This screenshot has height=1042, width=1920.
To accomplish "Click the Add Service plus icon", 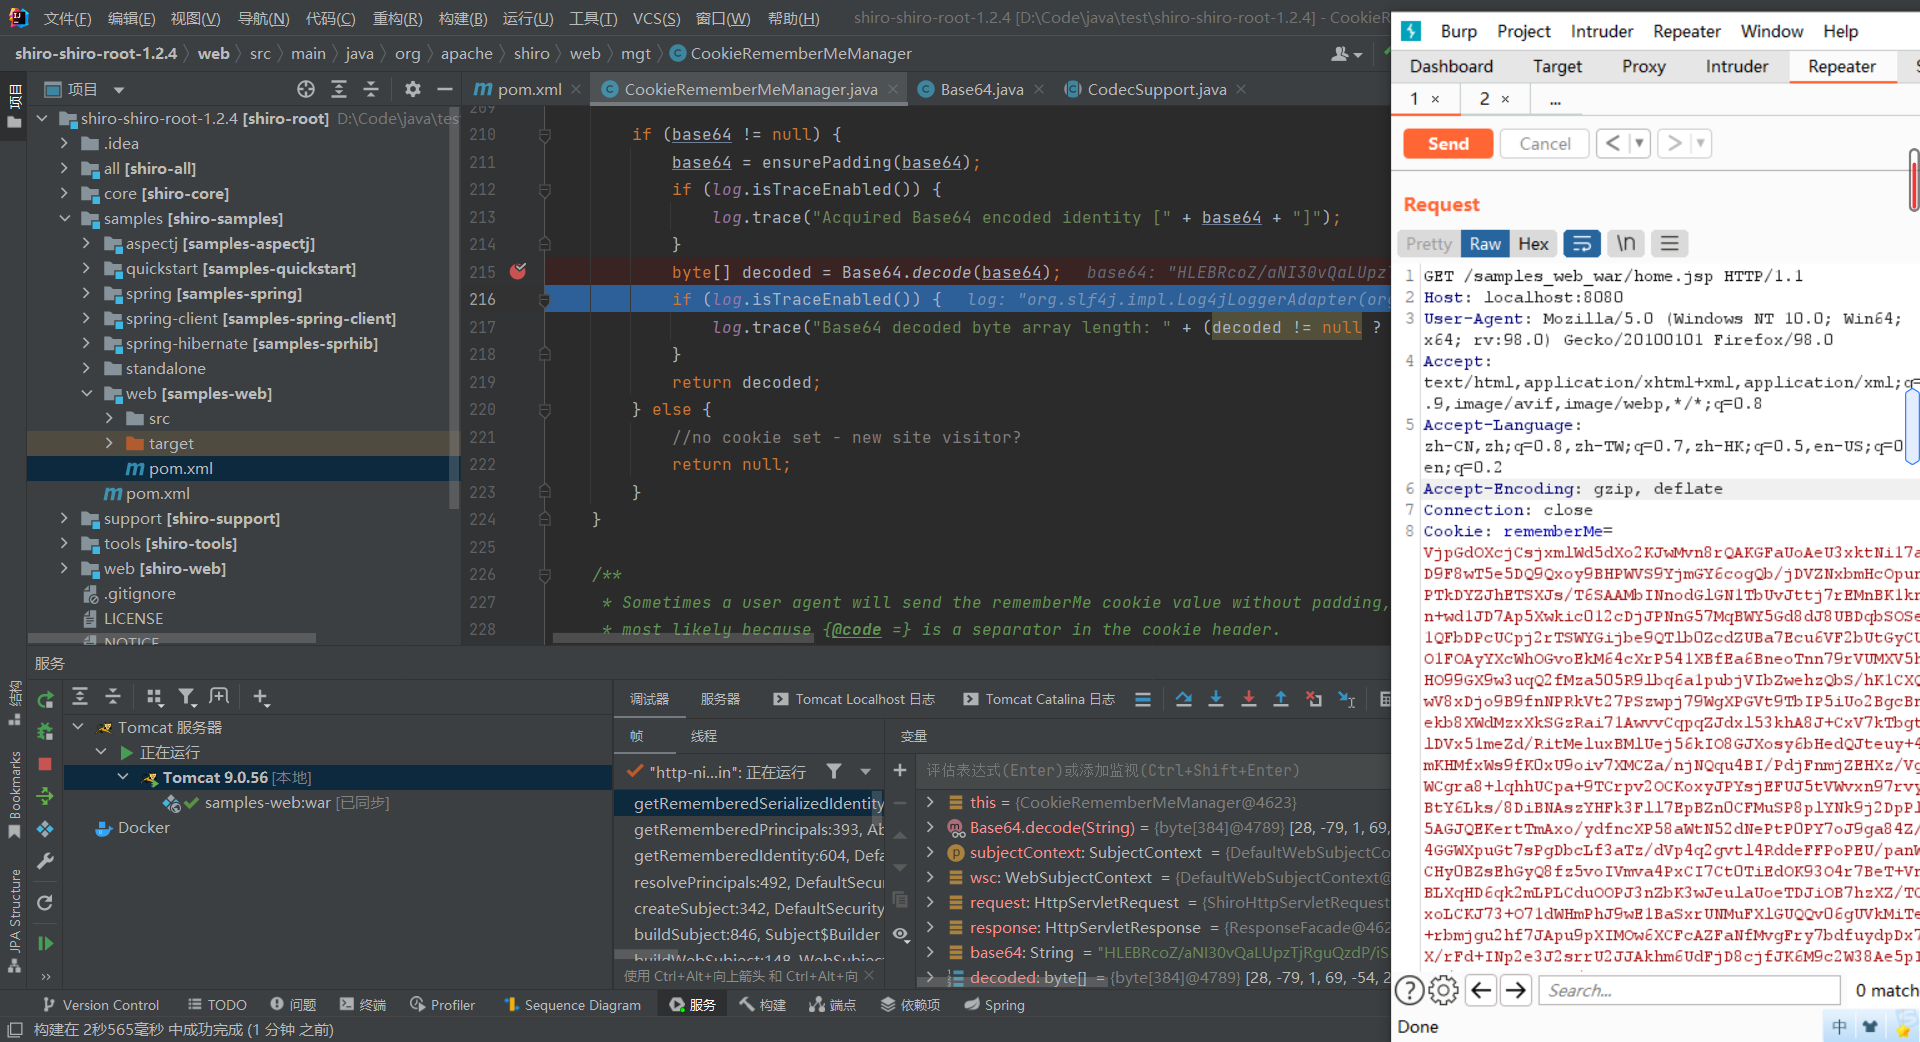I will 261,697.
